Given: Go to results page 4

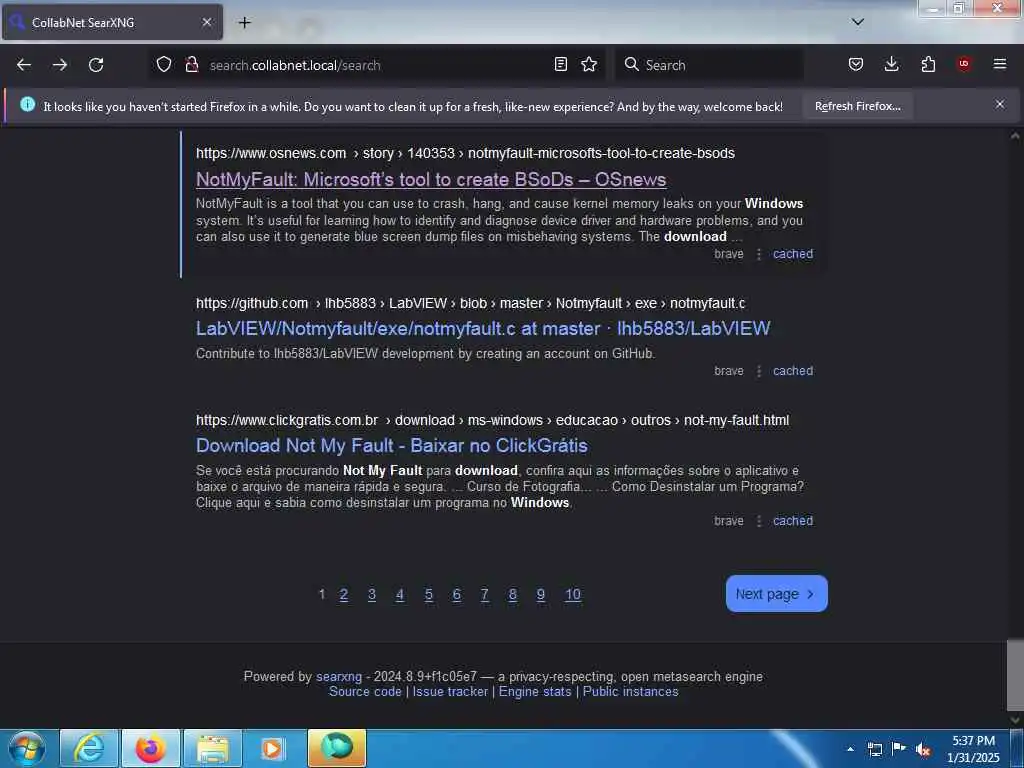Looking at the screenshot, I should (x=400, y=594).
